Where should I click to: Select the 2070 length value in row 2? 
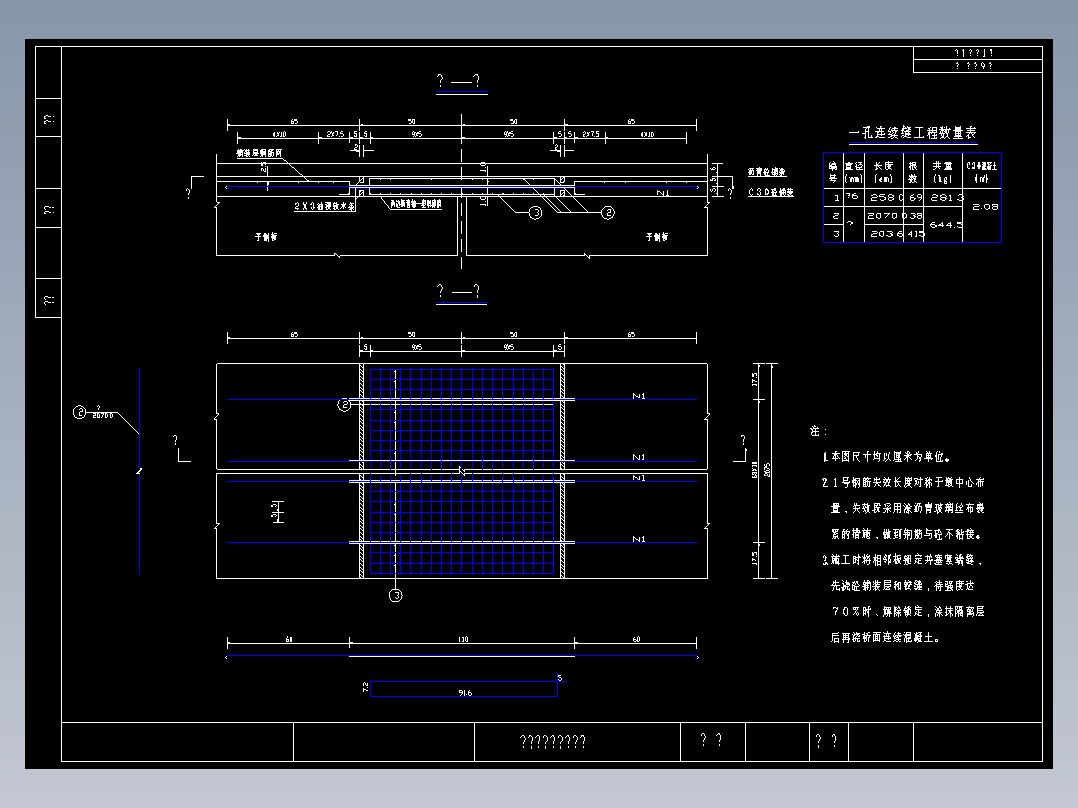(883, 215)
